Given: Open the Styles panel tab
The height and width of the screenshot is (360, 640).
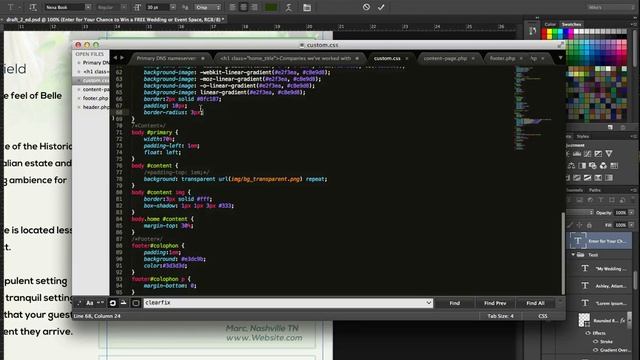Looking at the screenshot, I should pyautogui.click(x=582, y=136).
